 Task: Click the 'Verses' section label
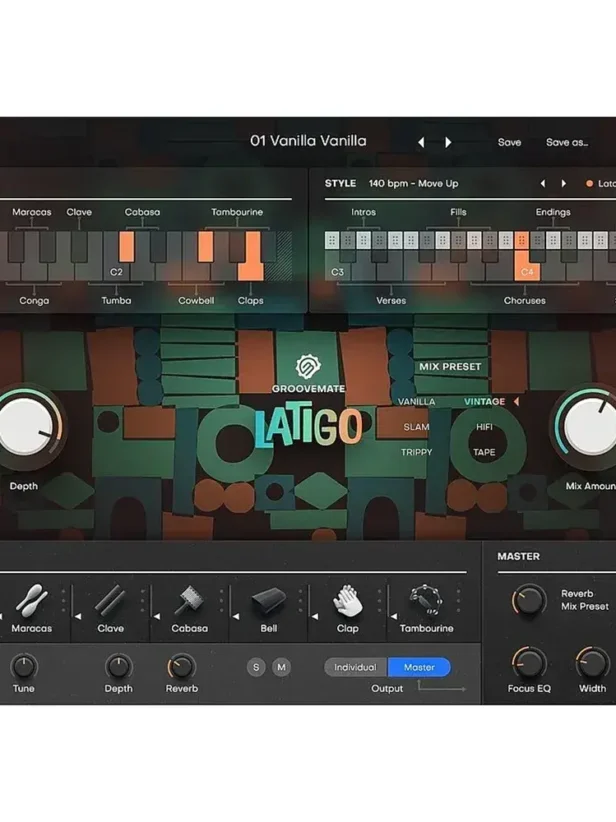391,300
